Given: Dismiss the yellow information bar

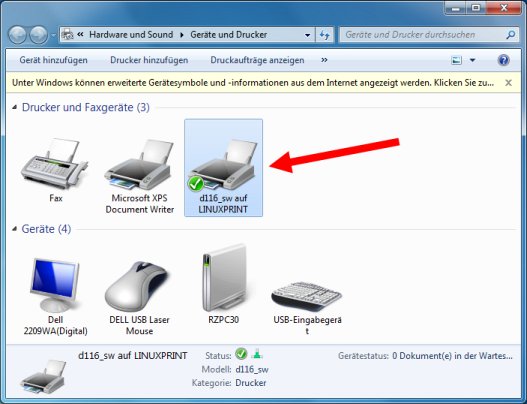Looking at the screenshot, I should (509, 83).
